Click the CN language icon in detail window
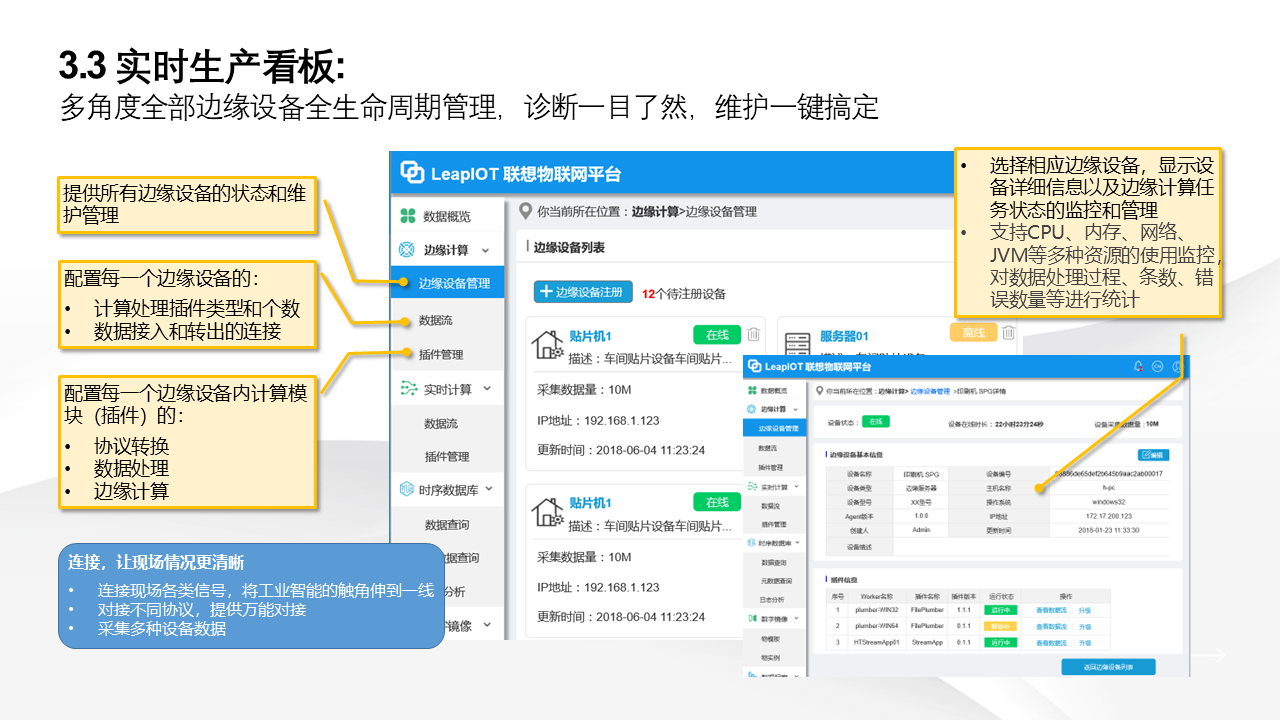This screenshot has width=1280, height=720. pyautogui.click(x=1157, y=367)
